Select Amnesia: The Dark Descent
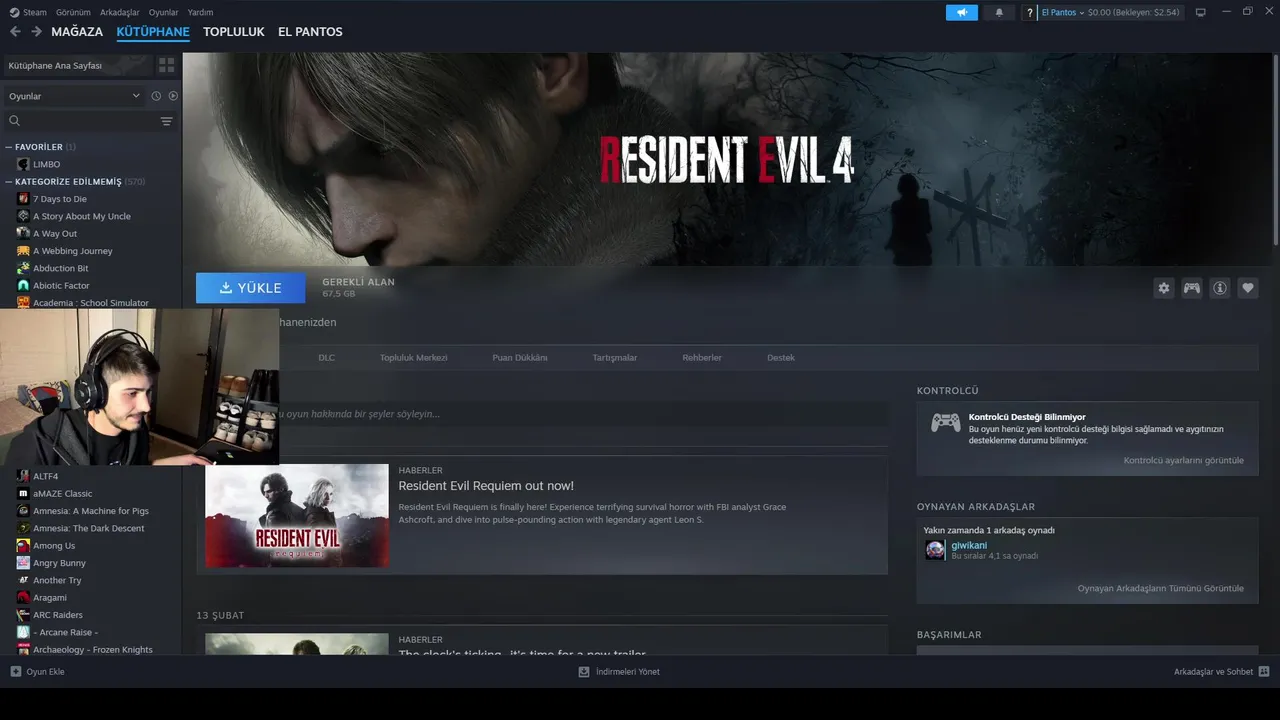Image resolution: width=1280 pixels, height=720 pixels. 90,528
